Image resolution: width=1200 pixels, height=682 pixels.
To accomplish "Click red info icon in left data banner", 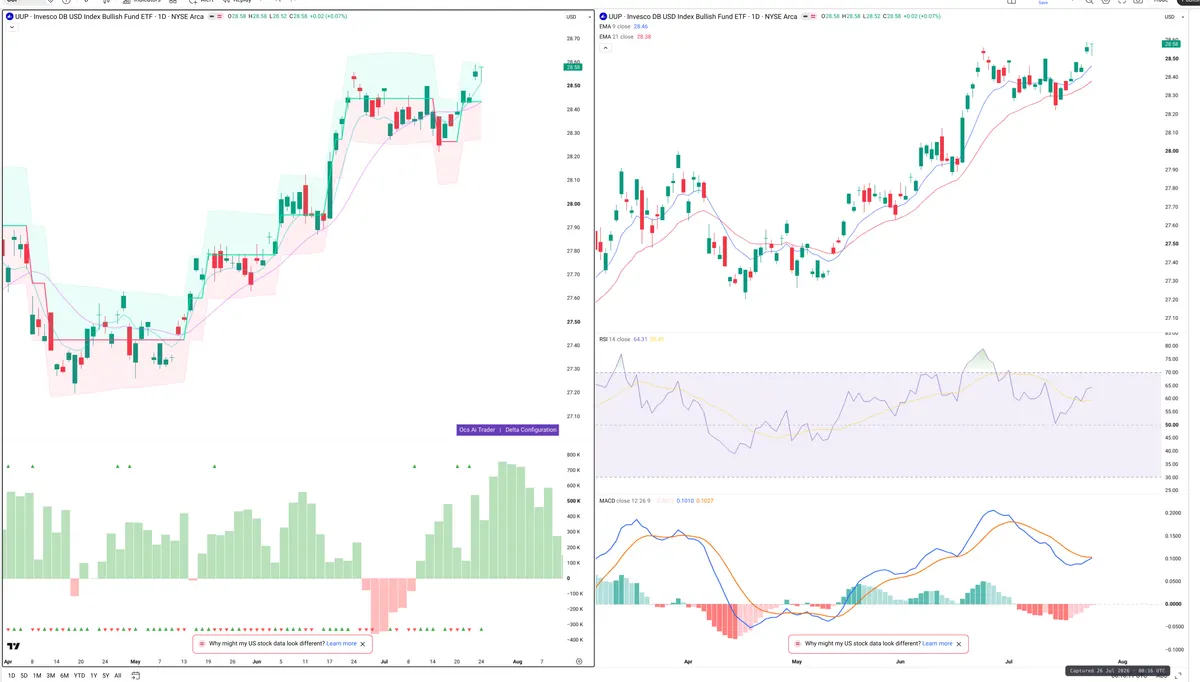I will click(202, 644).
